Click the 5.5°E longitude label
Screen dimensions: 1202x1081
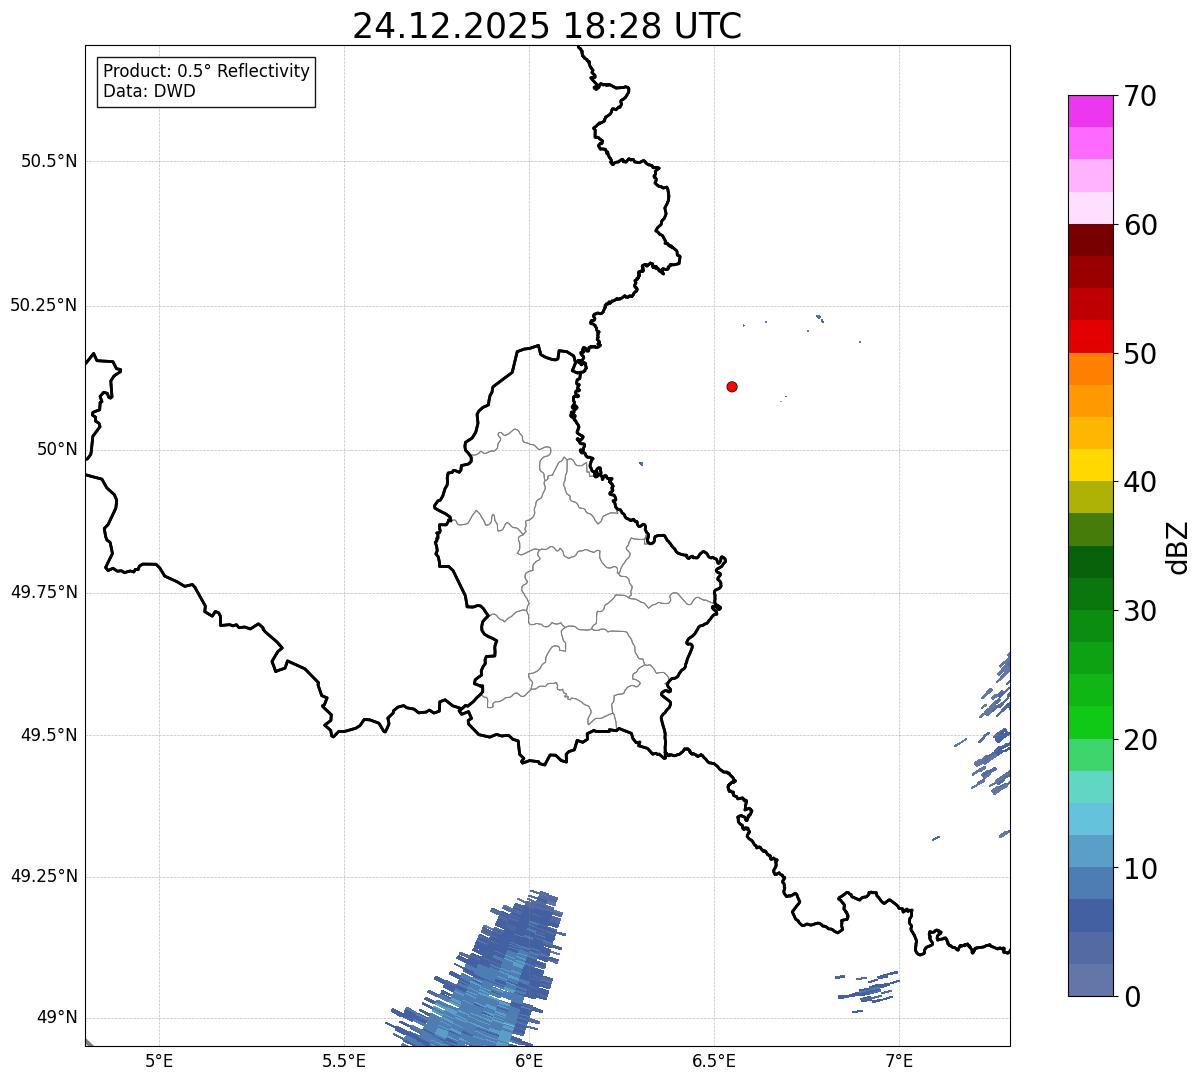pos(344,1060)
